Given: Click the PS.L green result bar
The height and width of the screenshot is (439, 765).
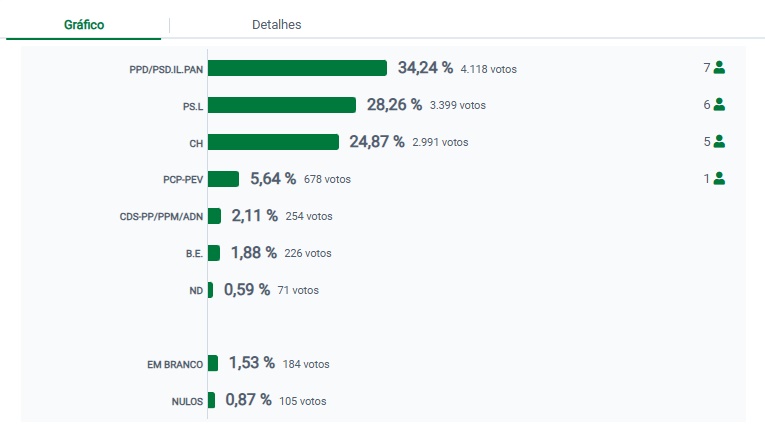Looking at the screenshot, I should tap(282, 105).
